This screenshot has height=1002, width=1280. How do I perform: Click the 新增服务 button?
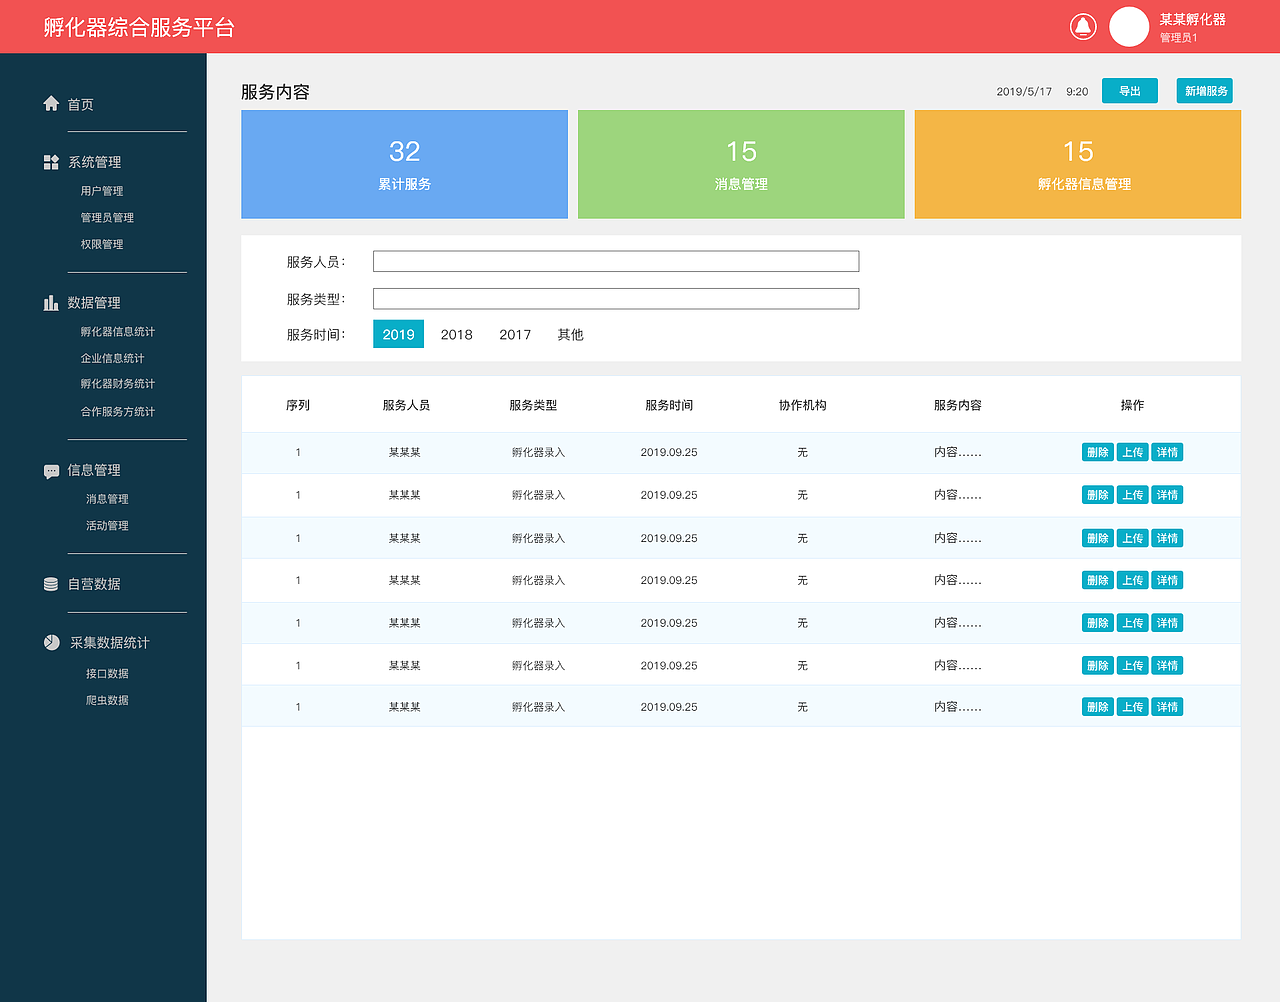pos(1205,91)
